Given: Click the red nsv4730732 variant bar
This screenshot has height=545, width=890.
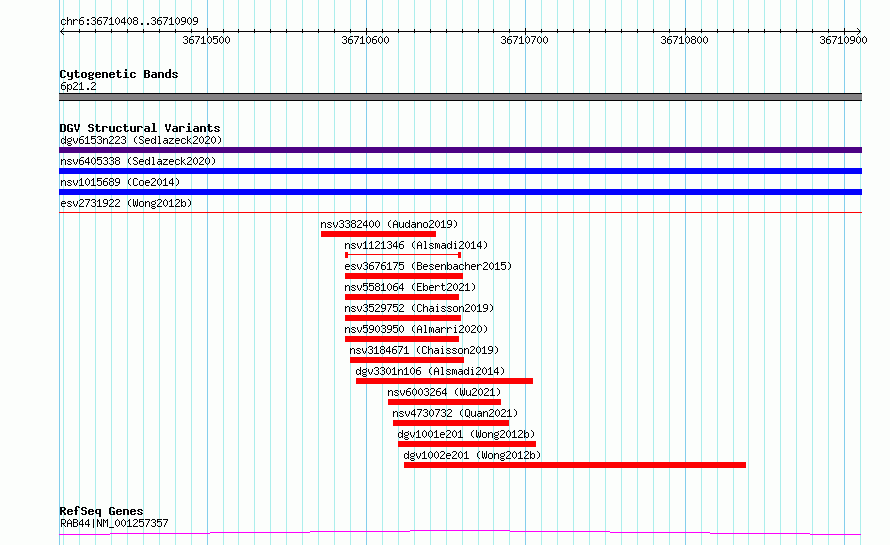Looking at the screenshot, I should click(451, 423).
